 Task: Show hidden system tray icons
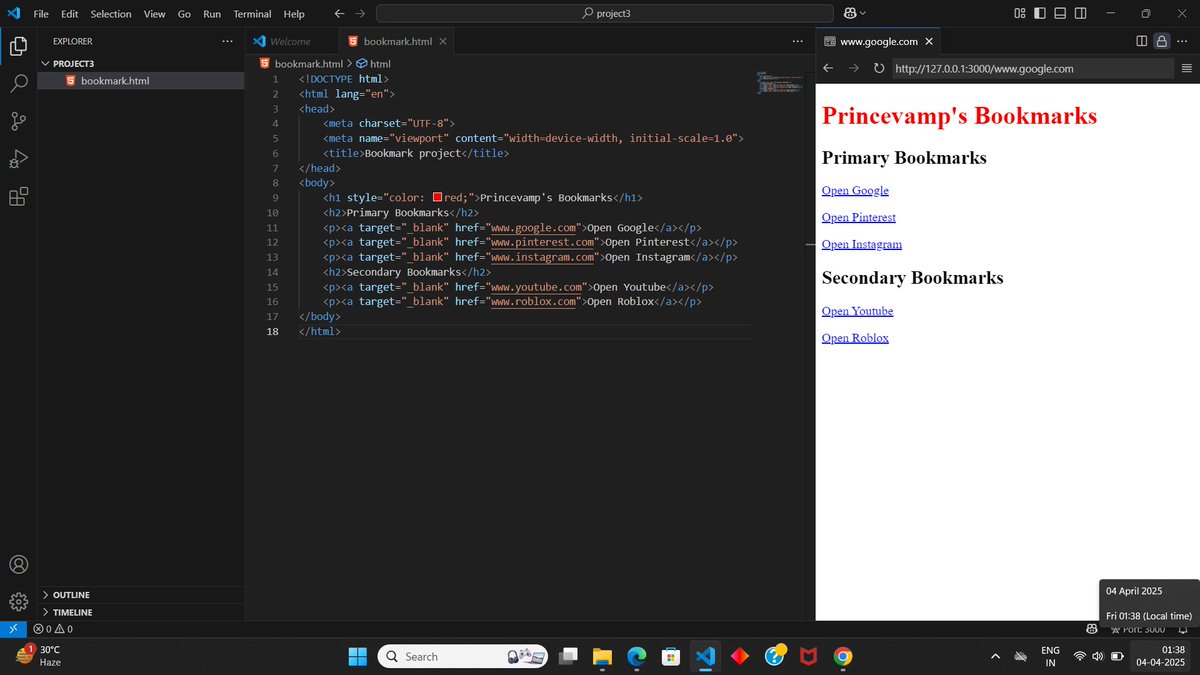click(995, 656)
